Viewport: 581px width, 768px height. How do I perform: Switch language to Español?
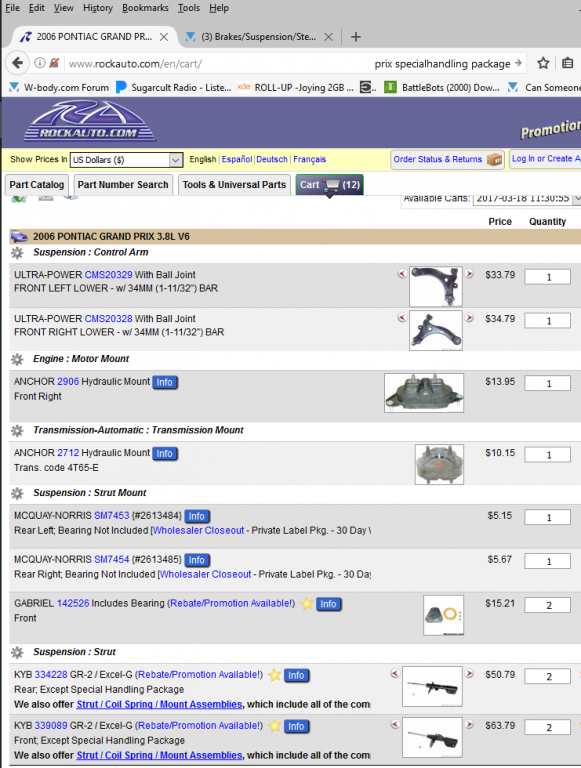(x=237, y=159)
